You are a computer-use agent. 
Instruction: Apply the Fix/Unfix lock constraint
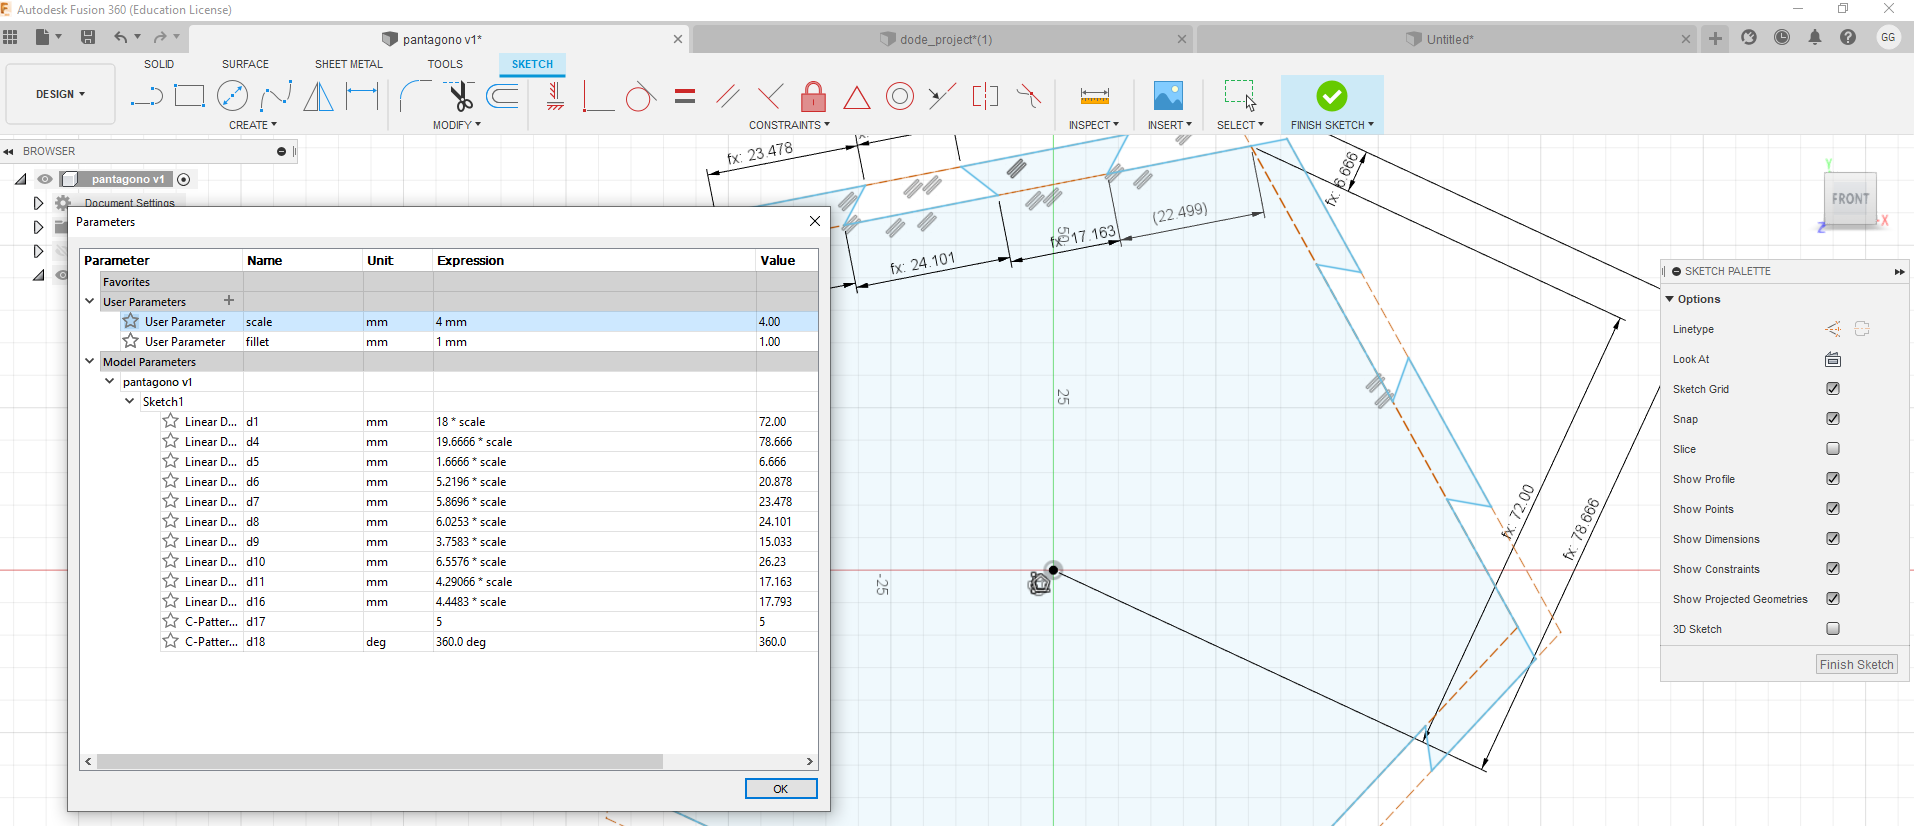[813, 97]
